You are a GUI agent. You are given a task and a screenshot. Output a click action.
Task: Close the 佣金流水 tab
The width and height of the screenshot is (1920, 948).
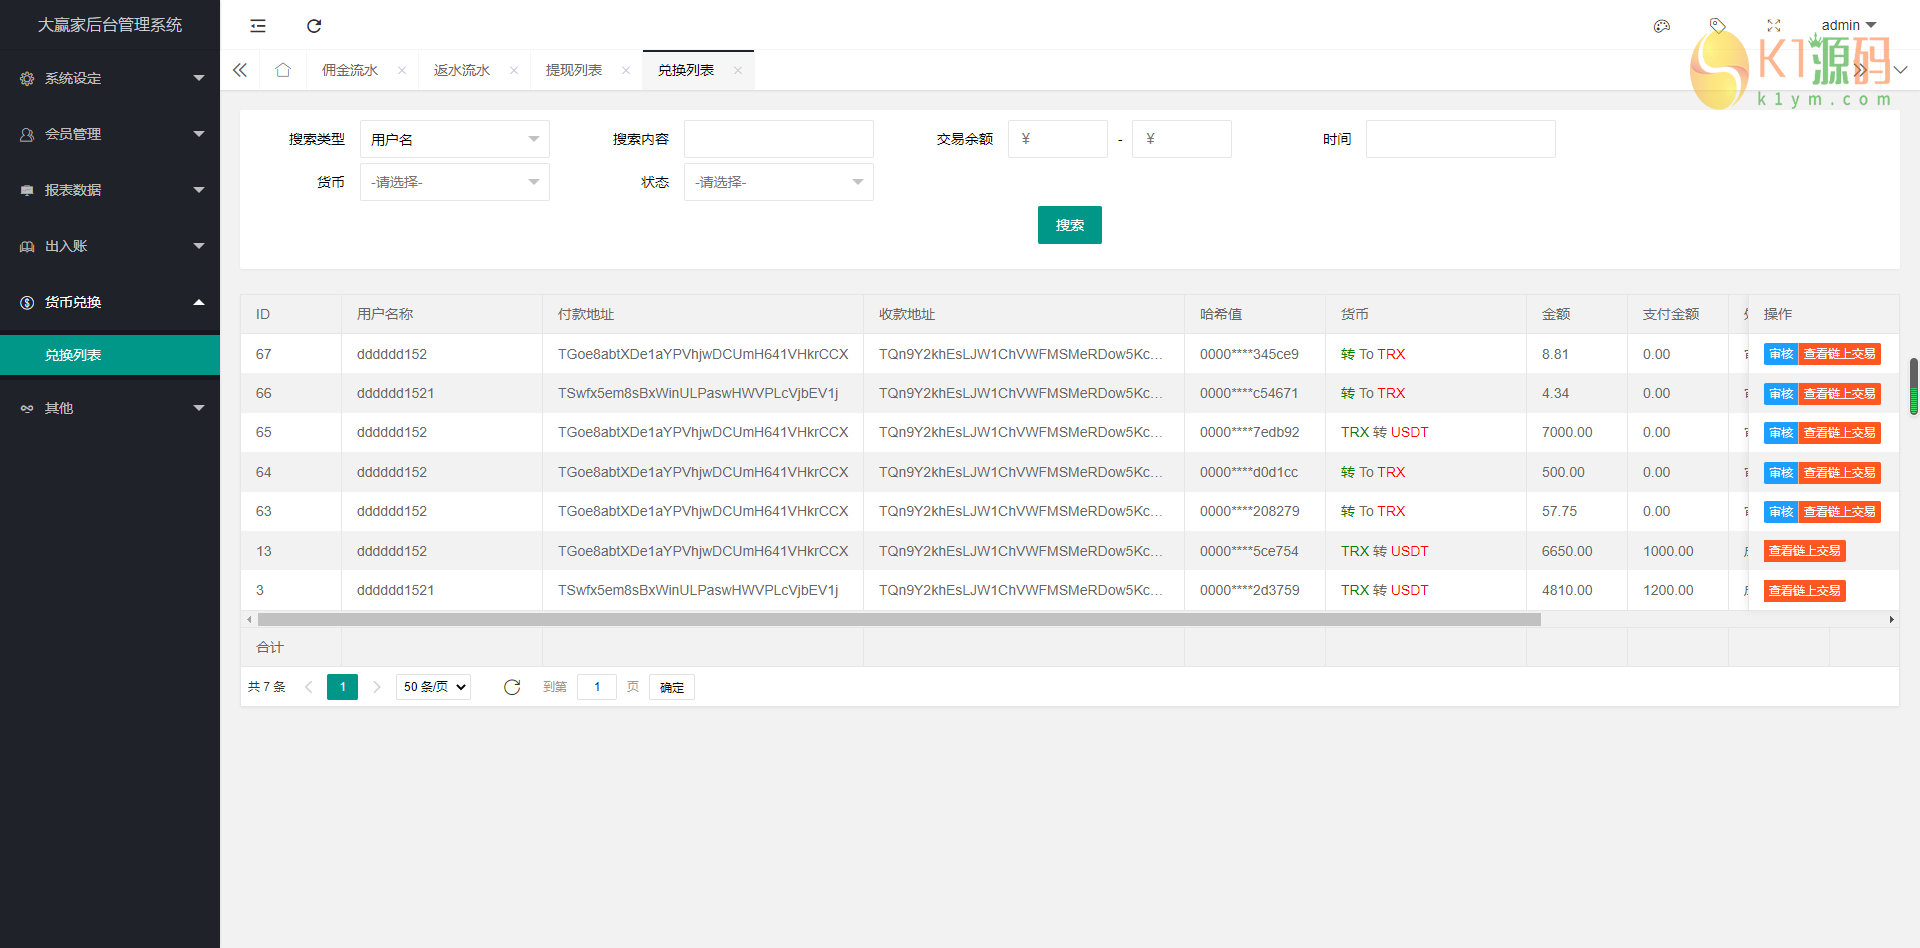[x=402, y=70]
